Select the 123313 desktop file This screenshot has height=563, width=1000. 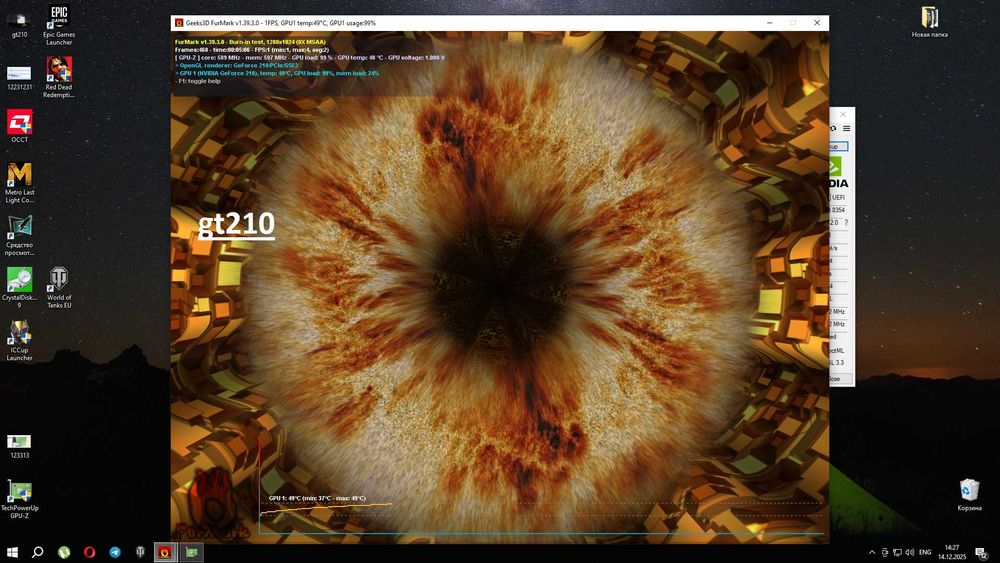[19, 447]
